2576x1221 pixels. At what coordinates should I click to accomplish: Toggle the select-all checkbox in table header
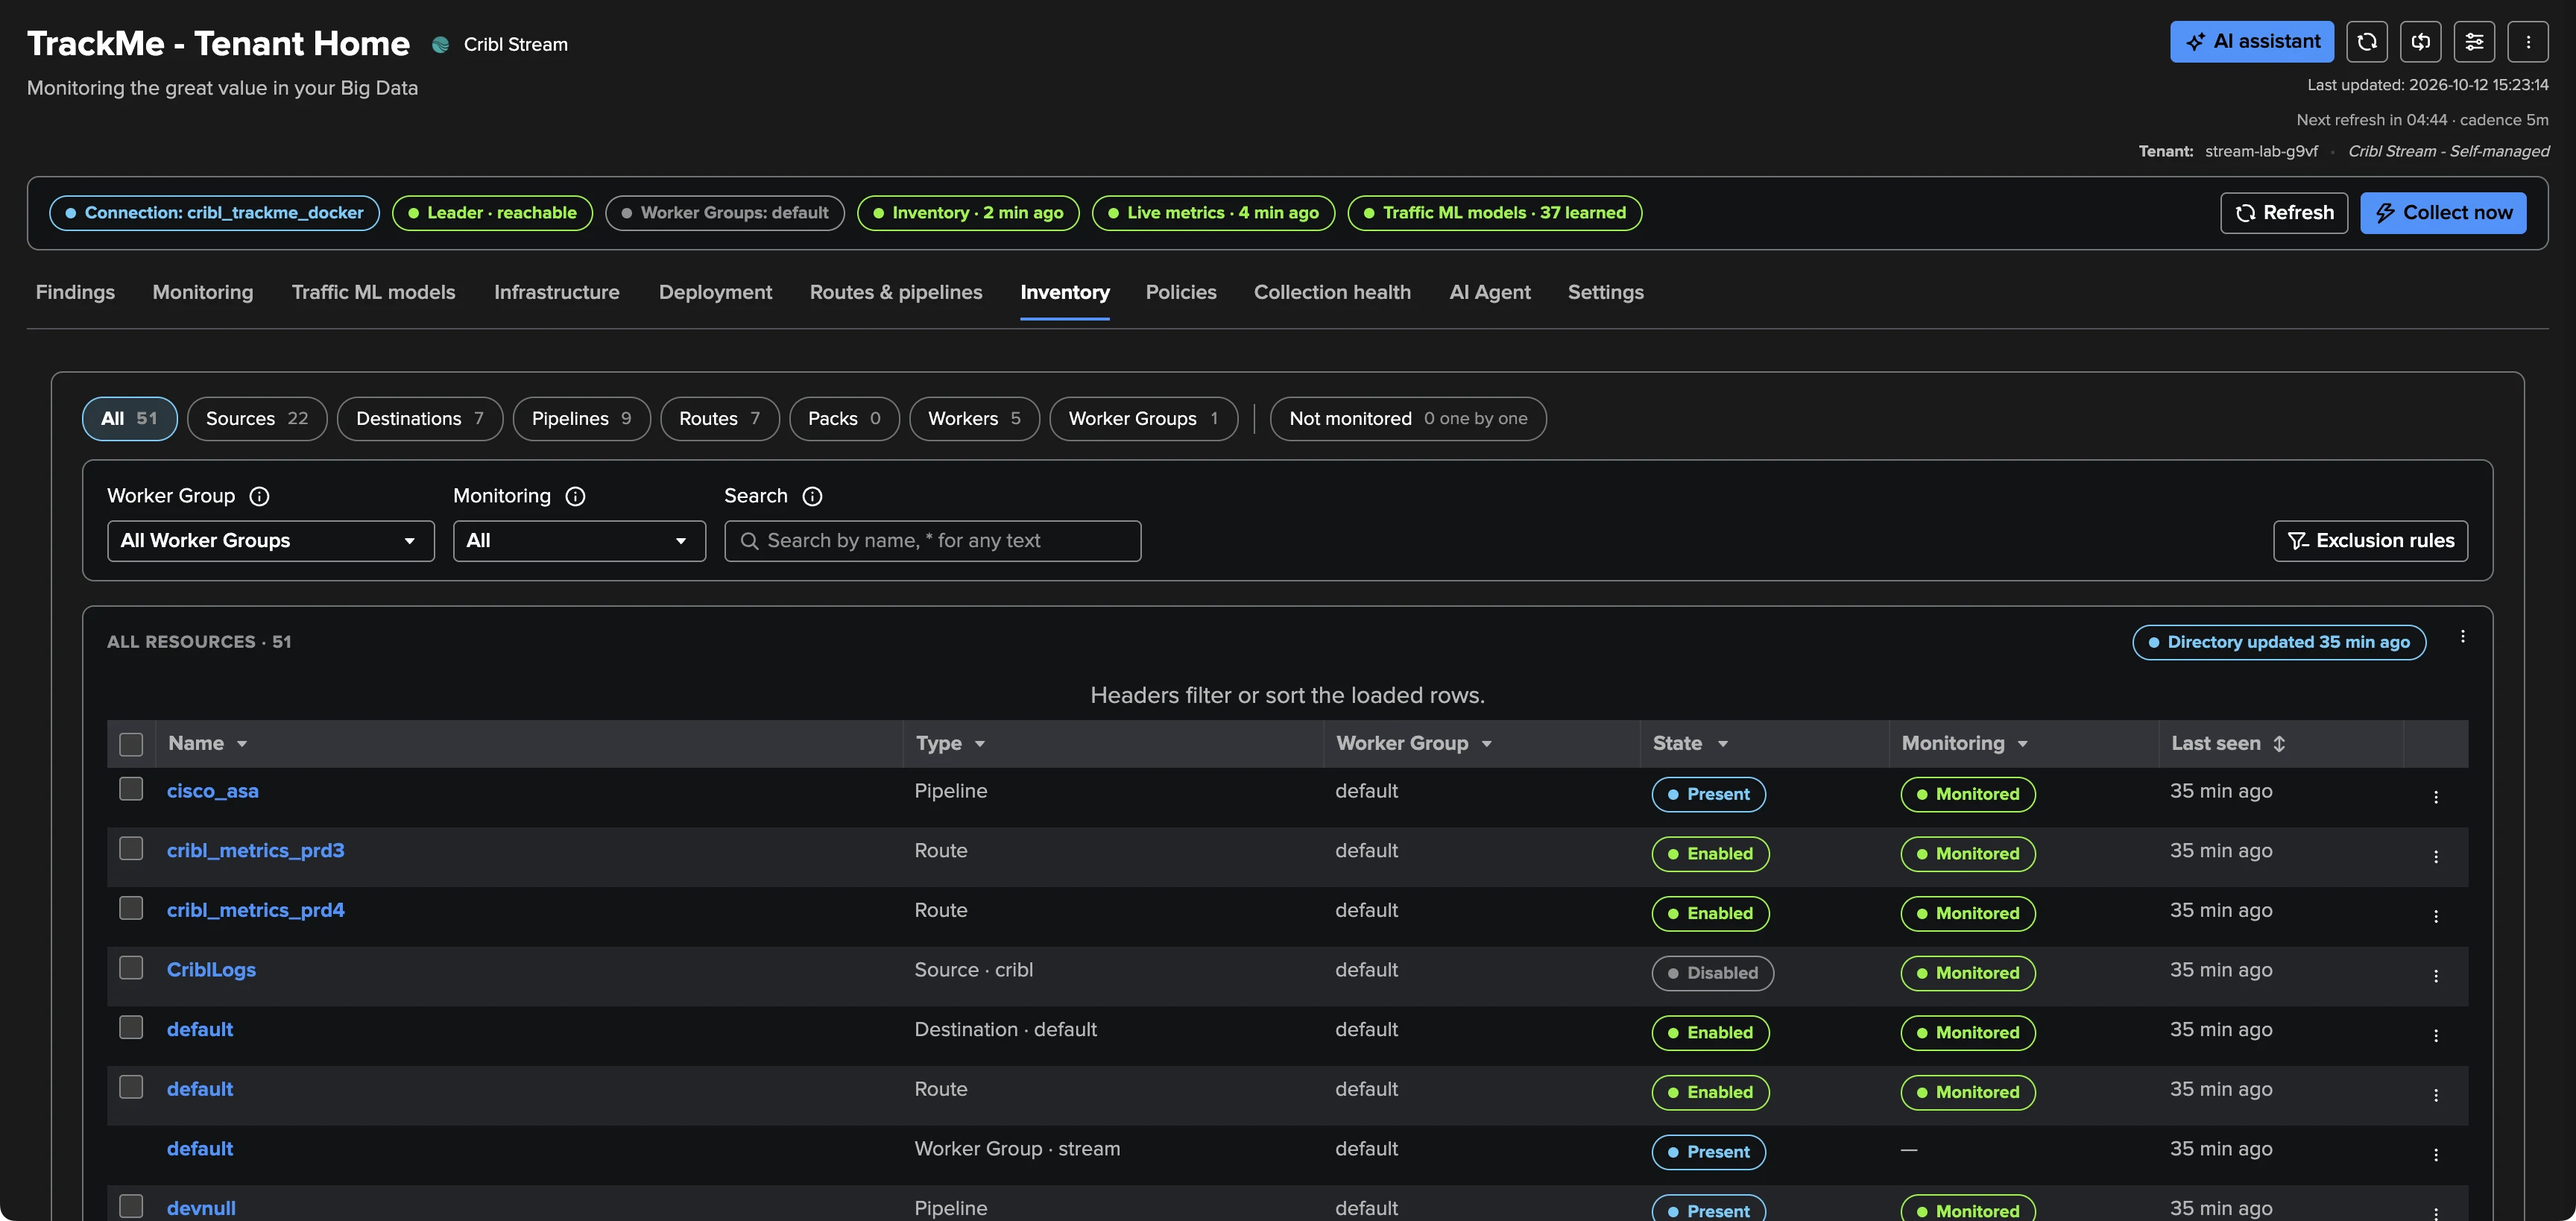pyautogui.click(x=131, y=744)
